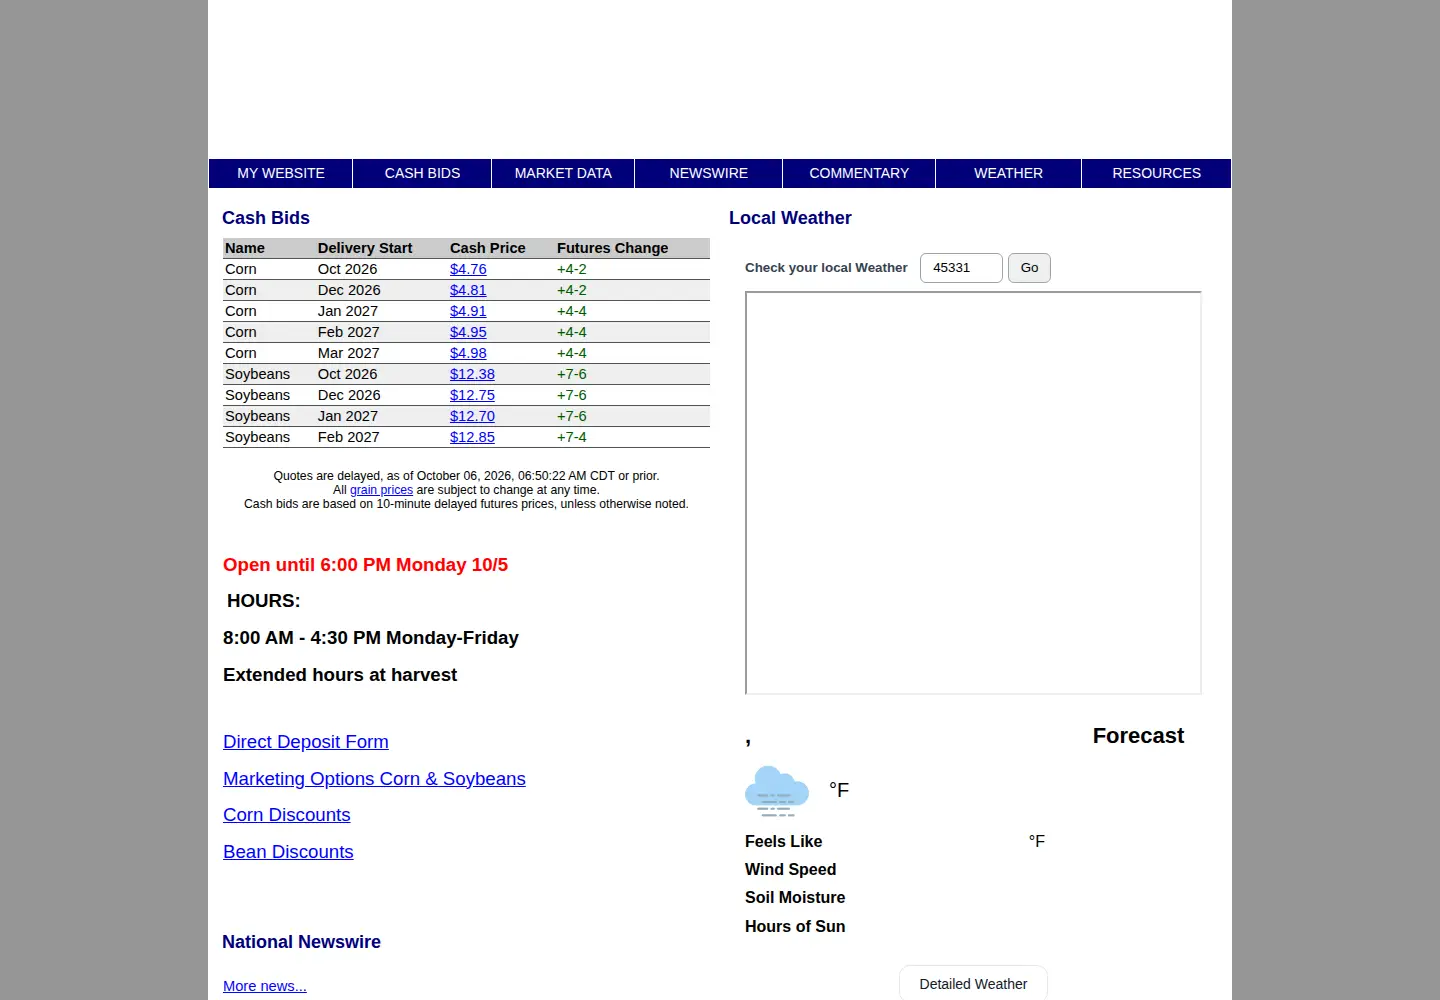This screenshot has width=1440, height=1000.
Task: Click the Wind Speed label
Action: (x=790, y=870)
